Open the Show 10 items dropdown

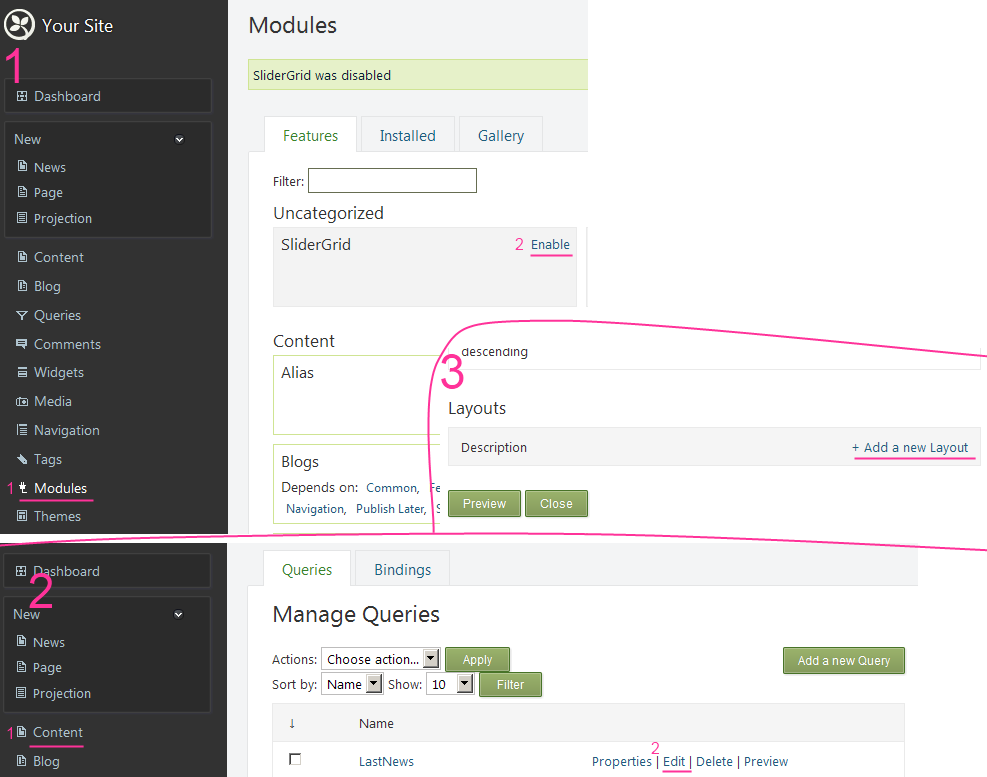tap(450, 684)
